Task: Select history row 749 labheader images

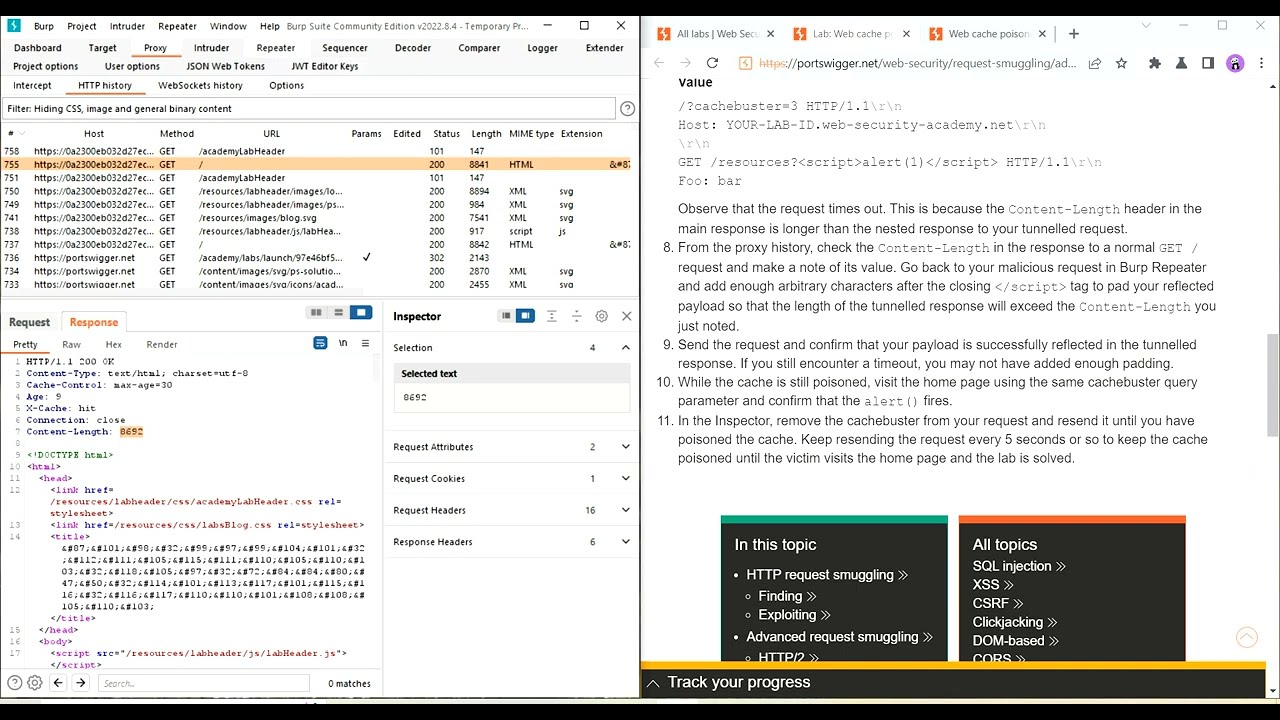Action: tap(318, 204)
